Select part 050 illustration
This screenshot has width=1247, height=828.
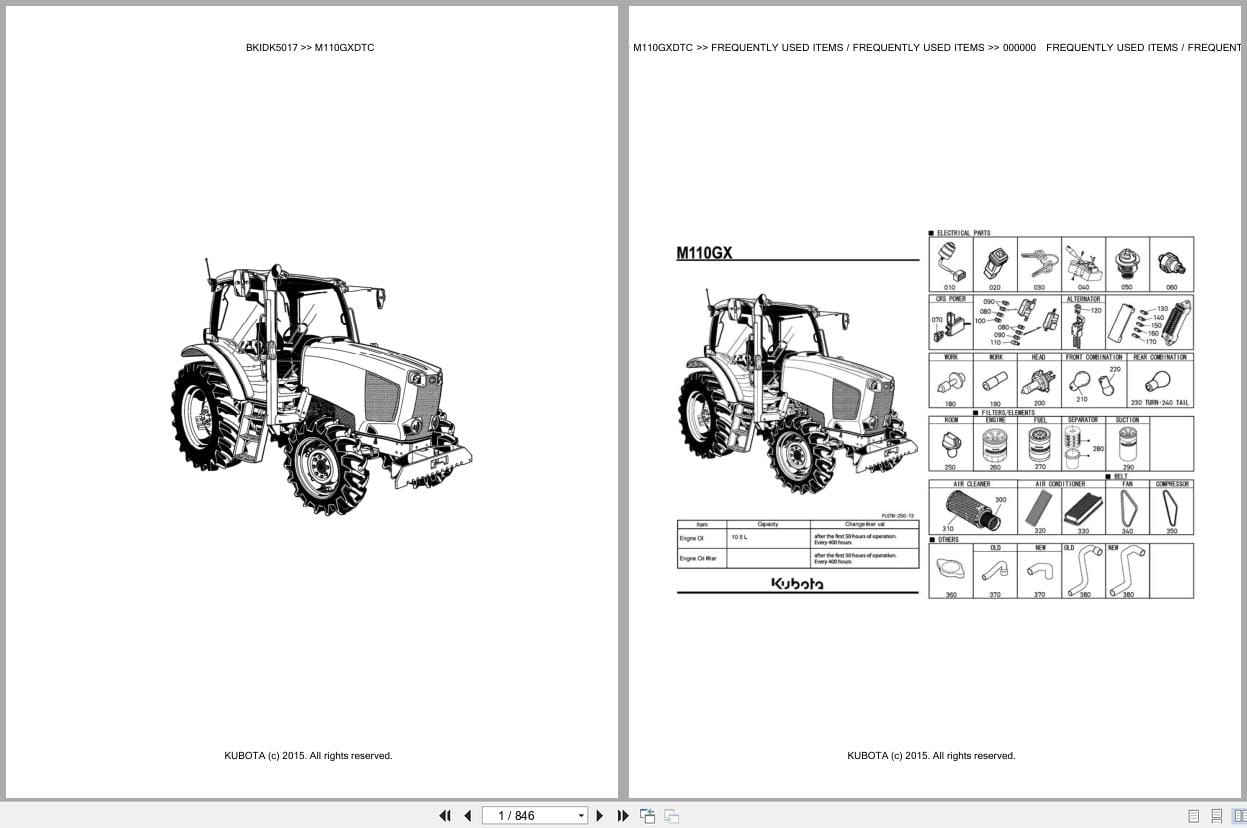click(1127, 264)
